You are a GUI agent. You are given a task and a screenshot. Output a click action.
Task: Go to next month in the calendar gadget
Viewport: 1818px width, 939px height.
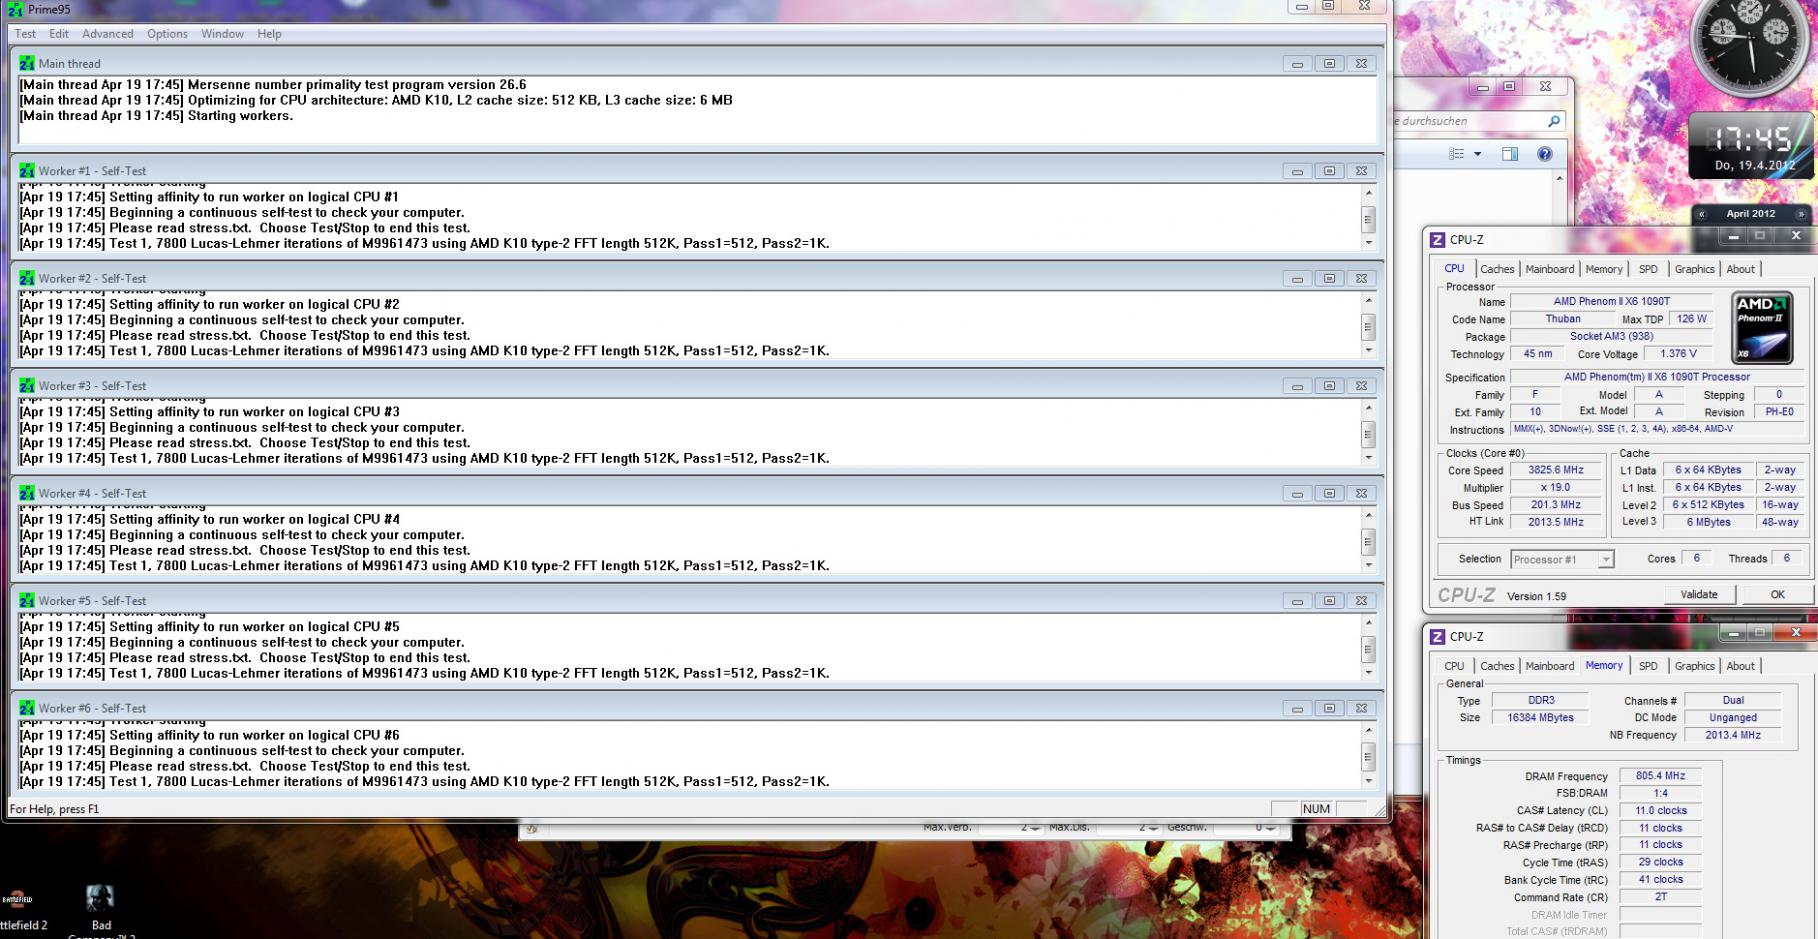1801,214
